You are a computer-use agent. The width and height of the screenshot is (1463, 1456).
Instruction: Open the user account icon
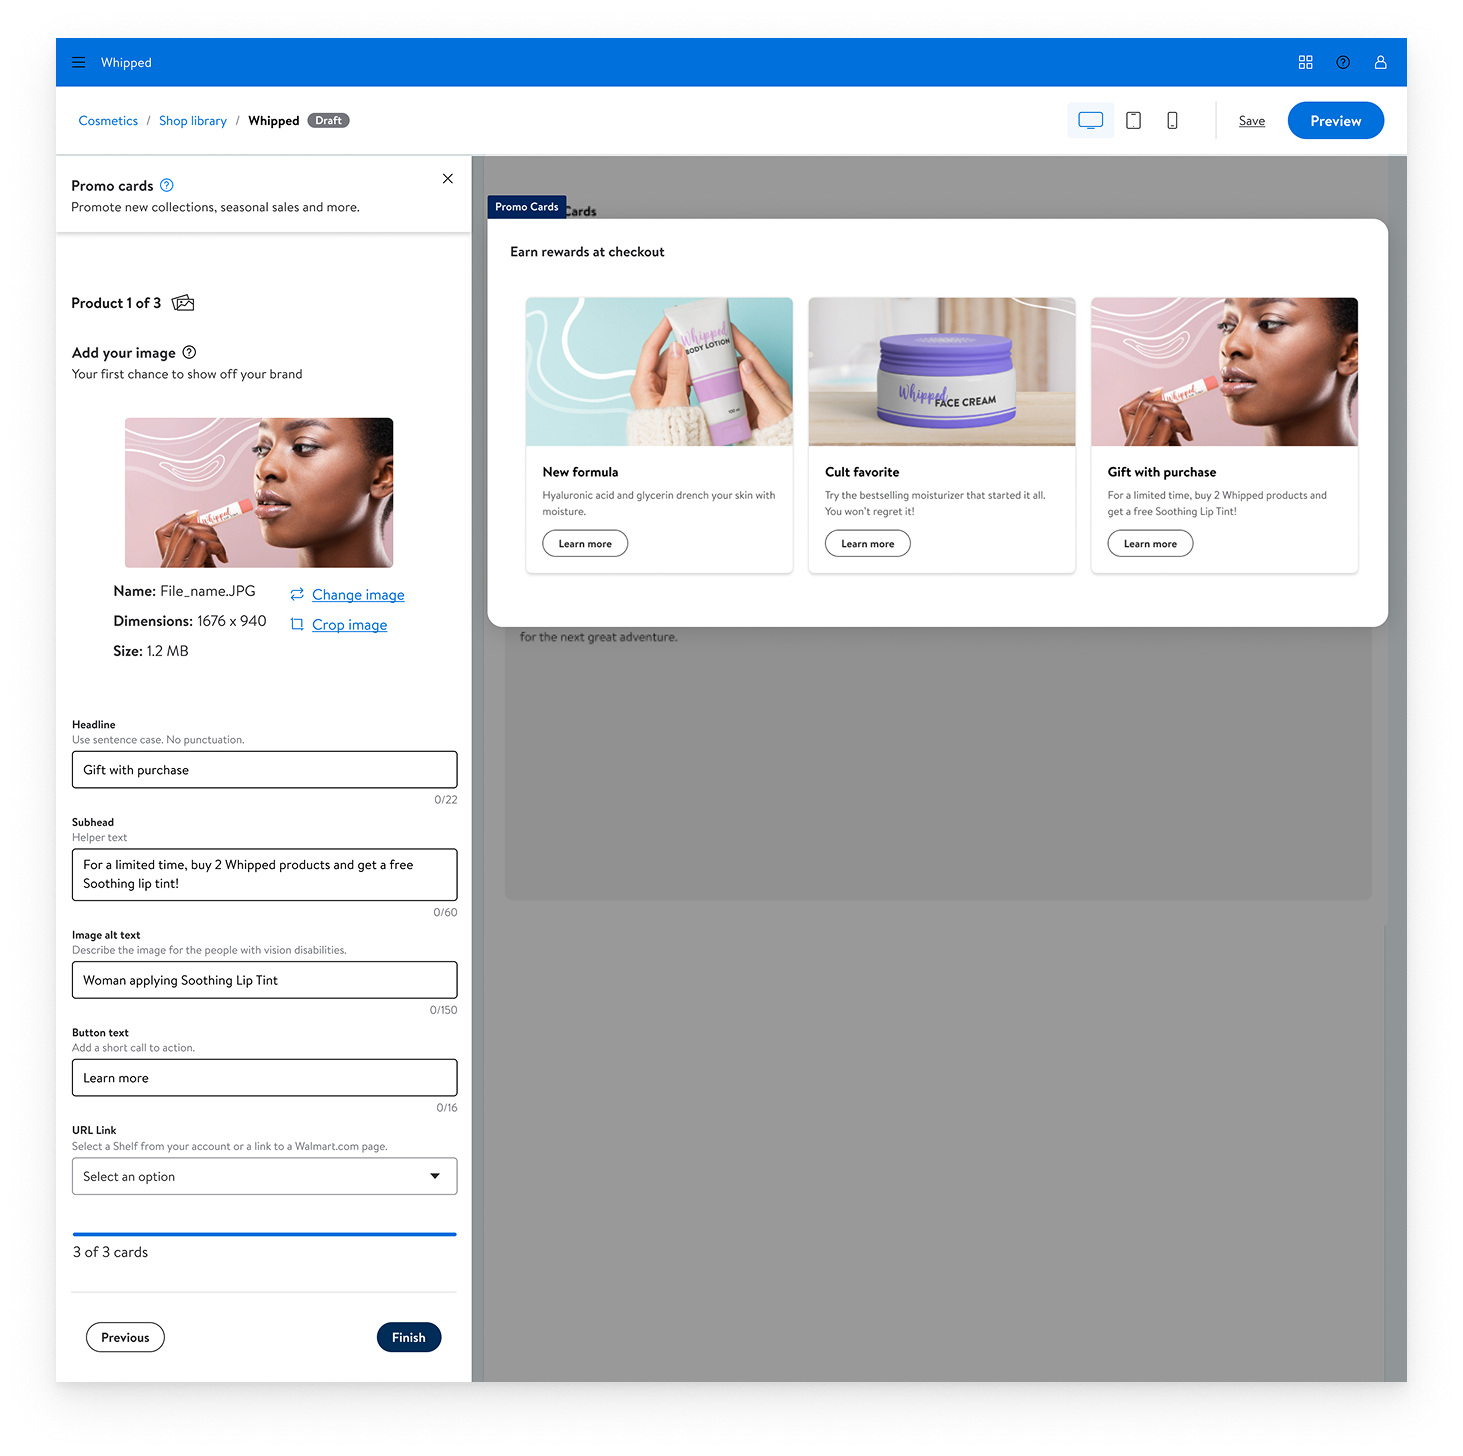click(x=1380, y=62)
